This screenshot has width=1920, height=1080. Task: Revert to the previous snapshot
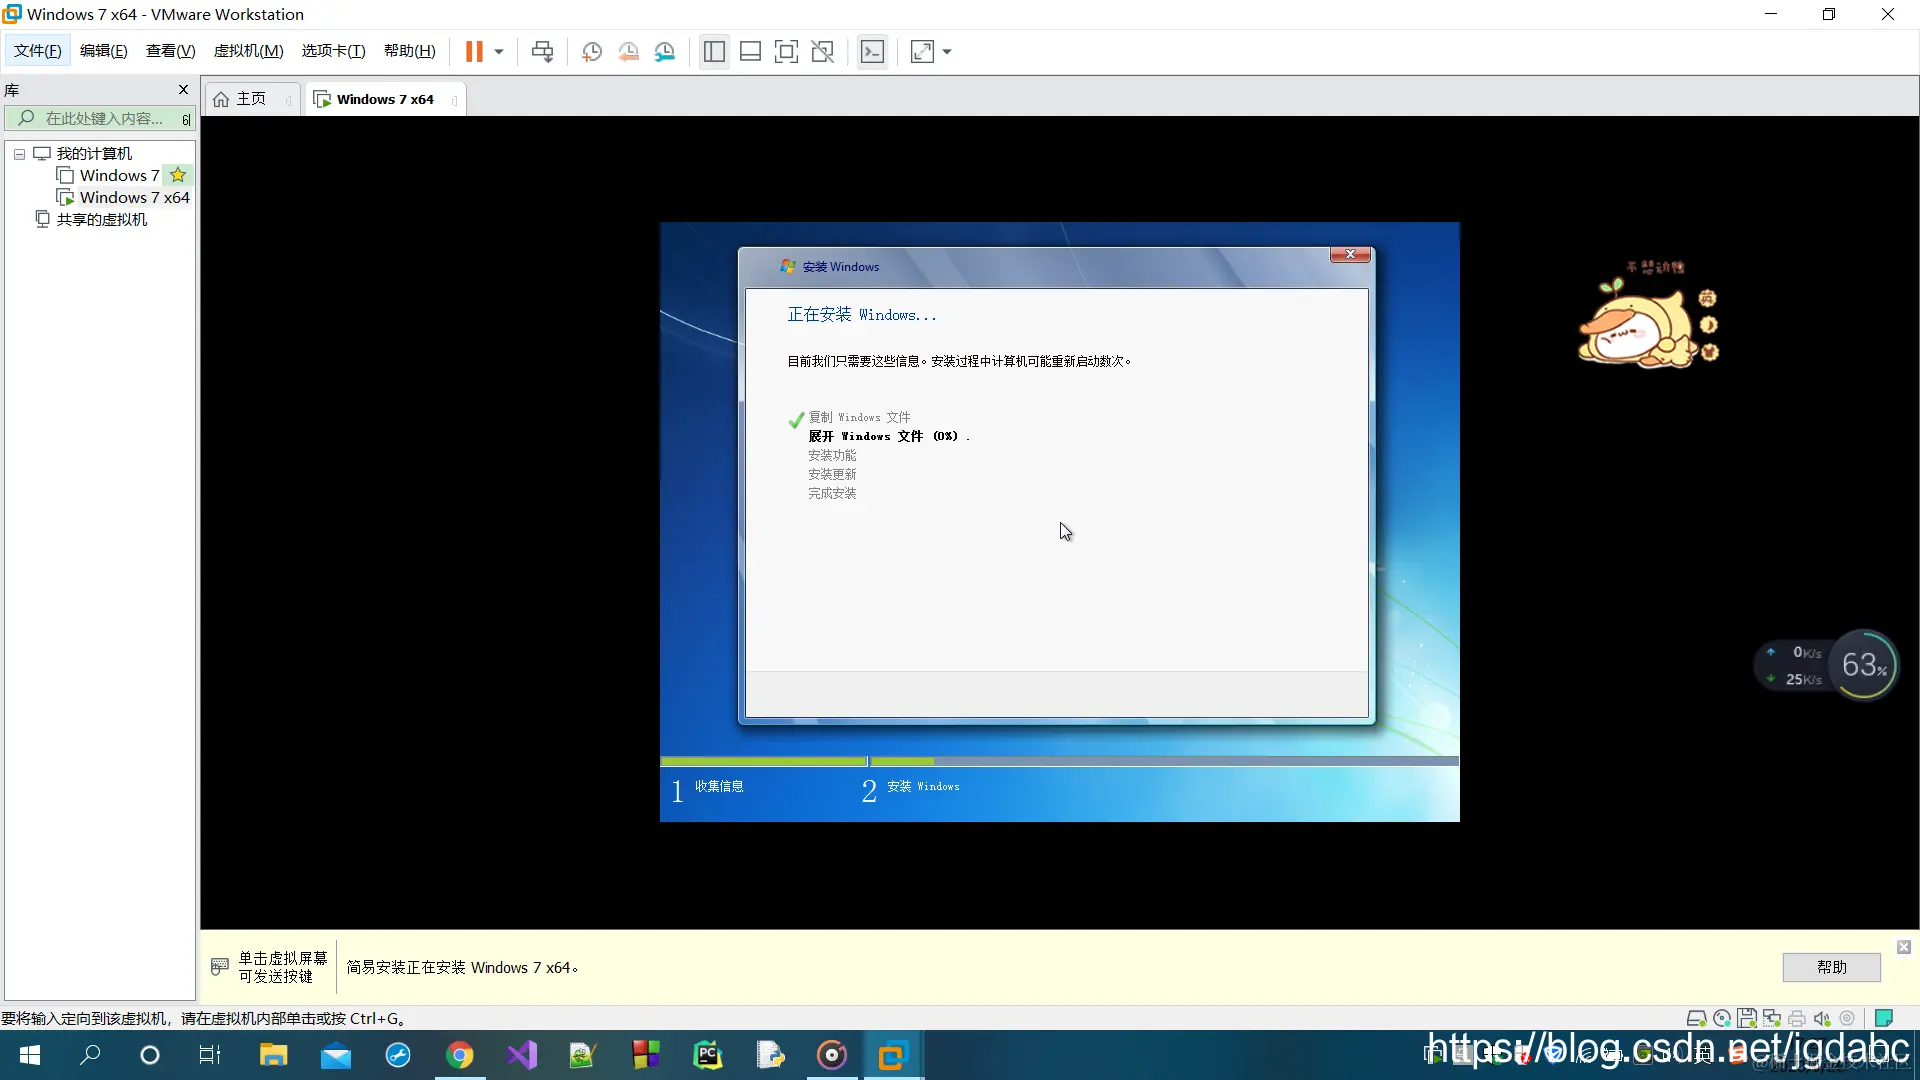coord(628,51)
